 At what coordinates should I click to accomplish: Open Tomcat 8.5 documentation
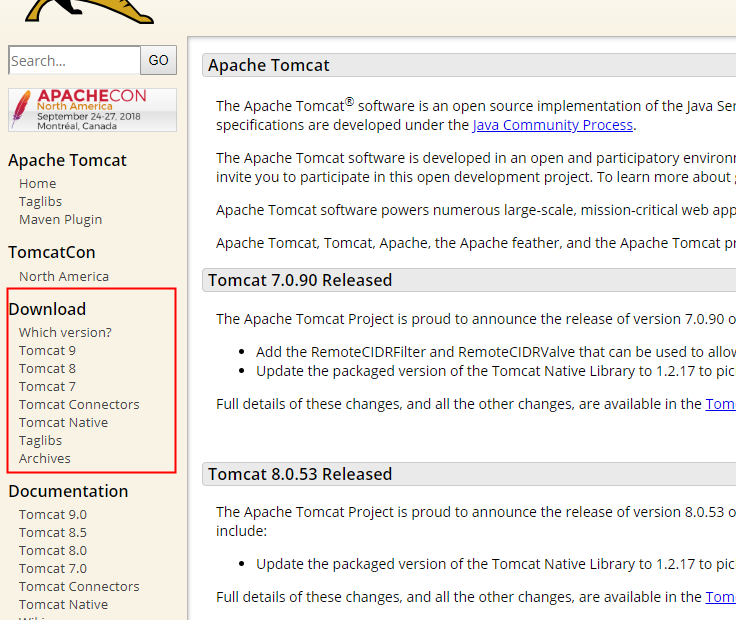(53, 532)
